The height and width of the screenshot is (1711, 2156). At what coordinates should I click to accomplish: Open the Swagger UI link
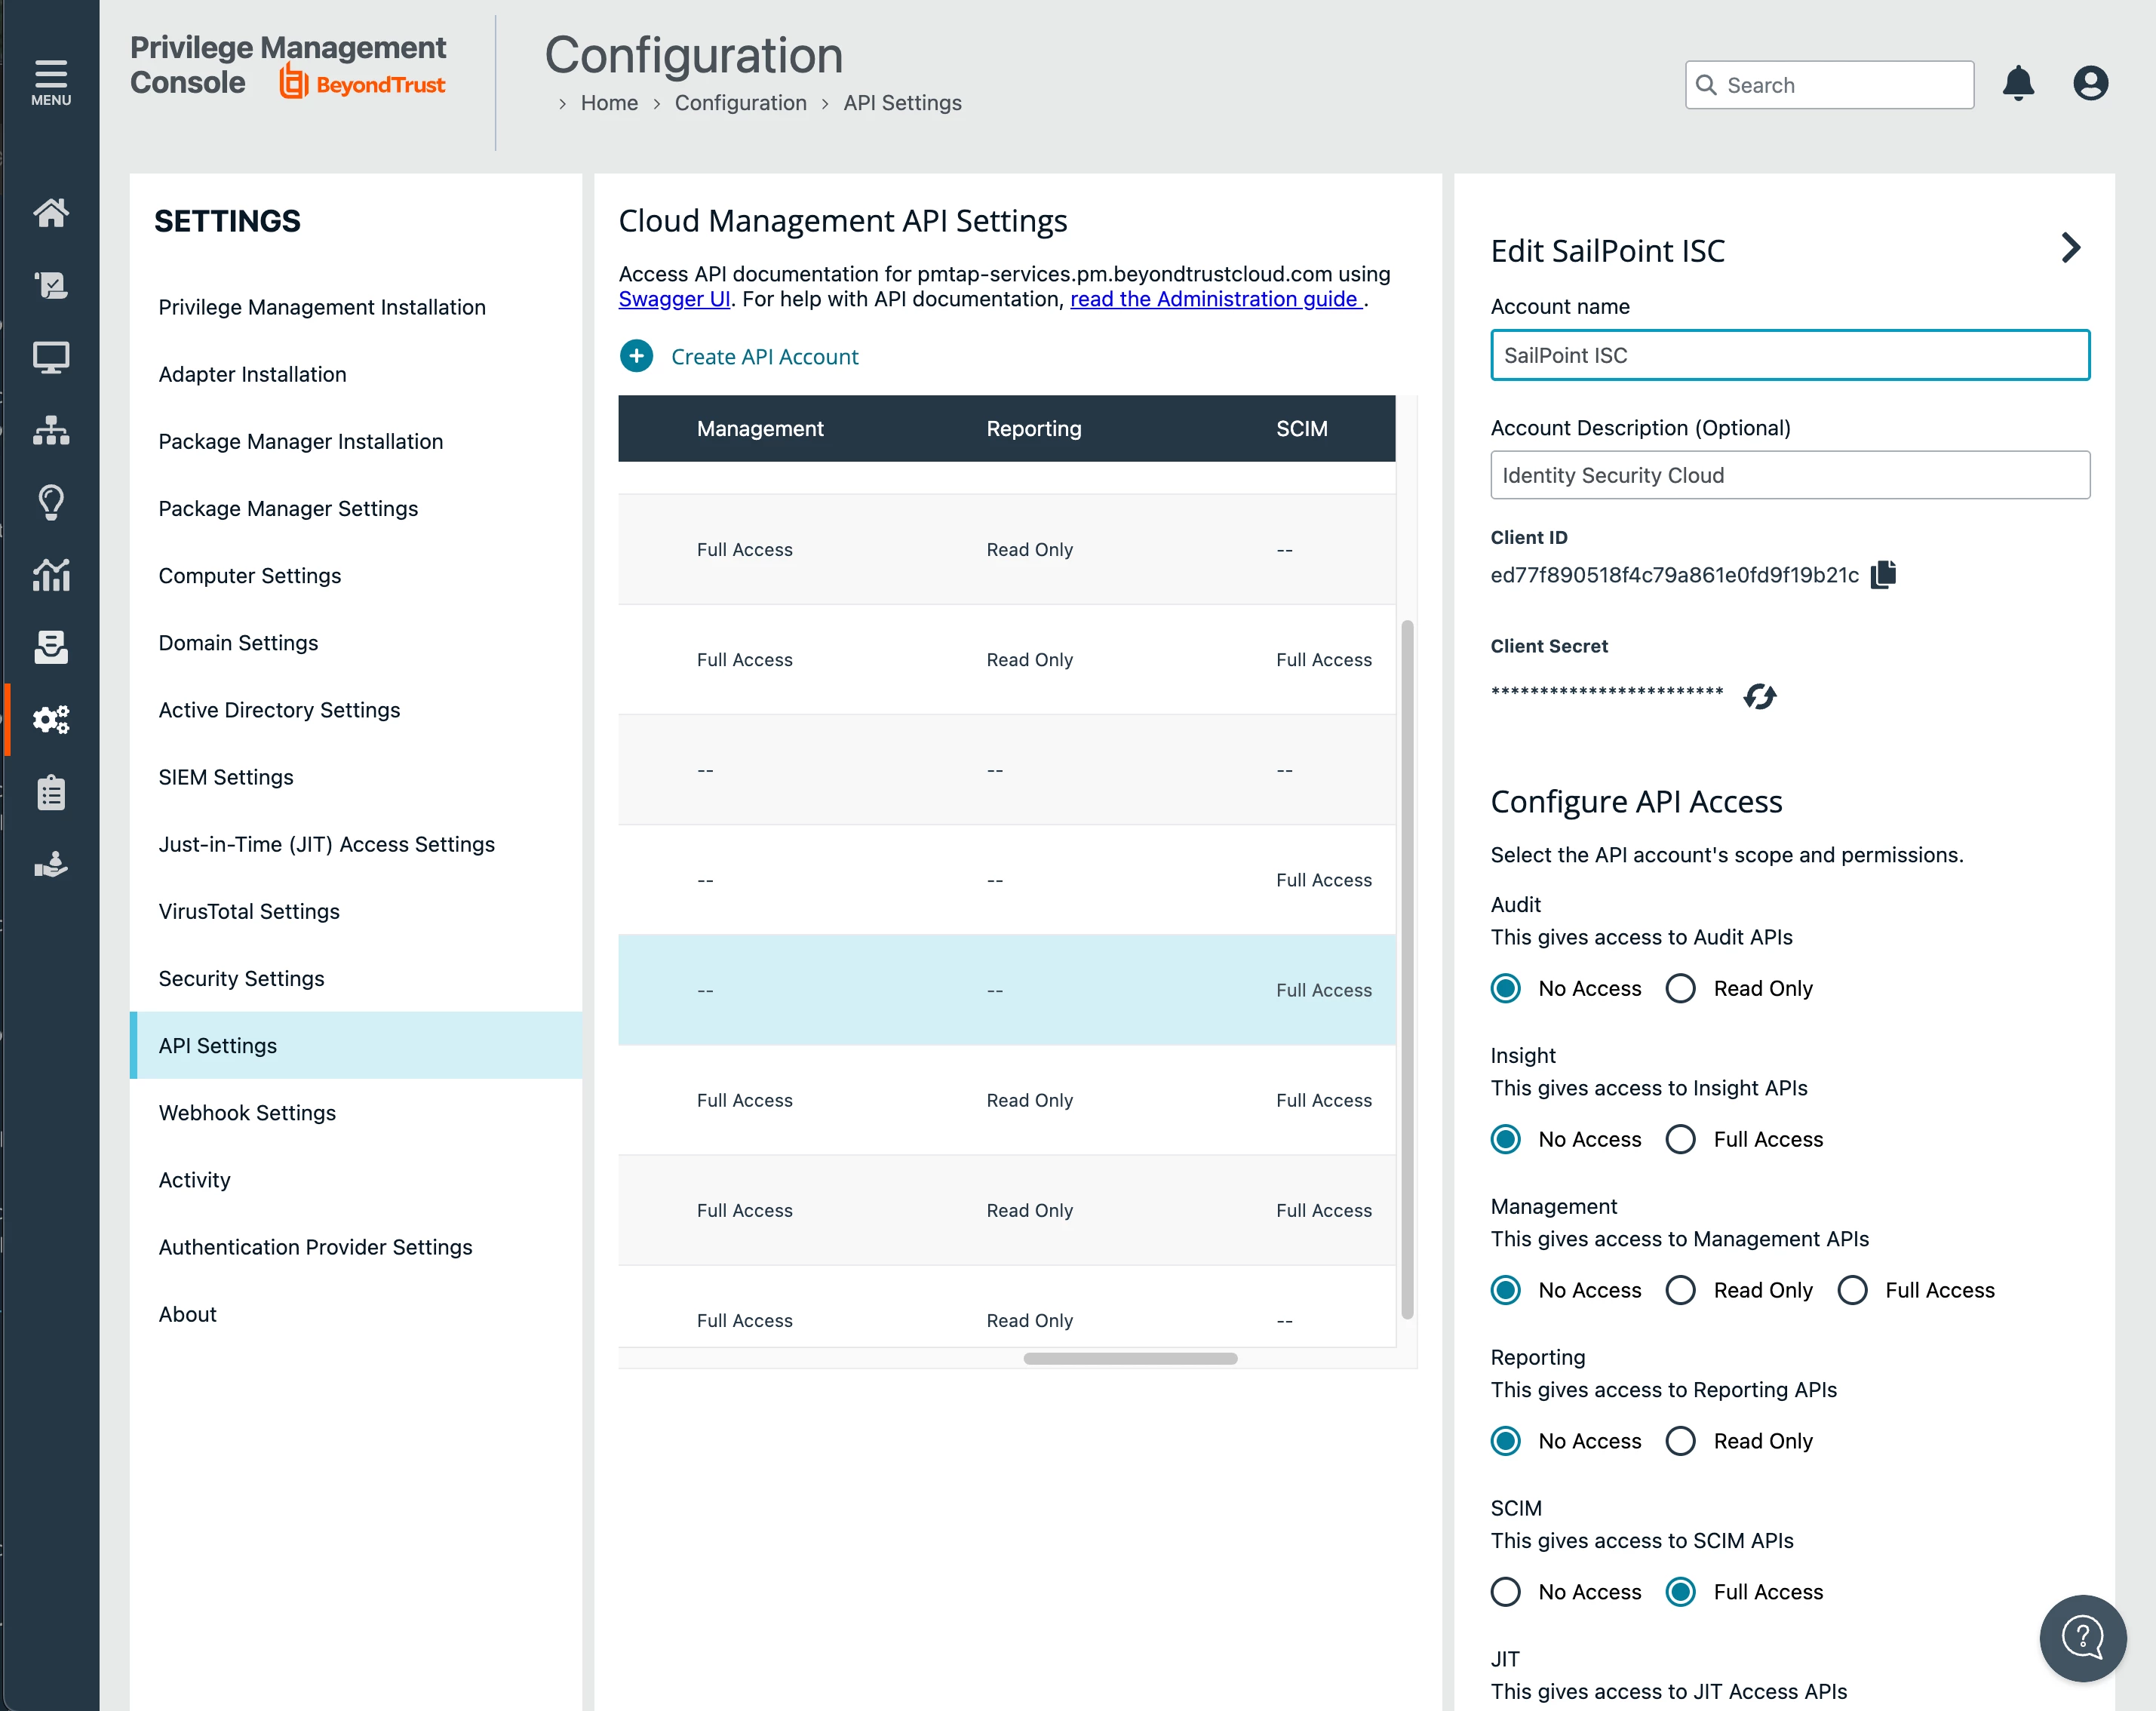click(x=674, y=299)
